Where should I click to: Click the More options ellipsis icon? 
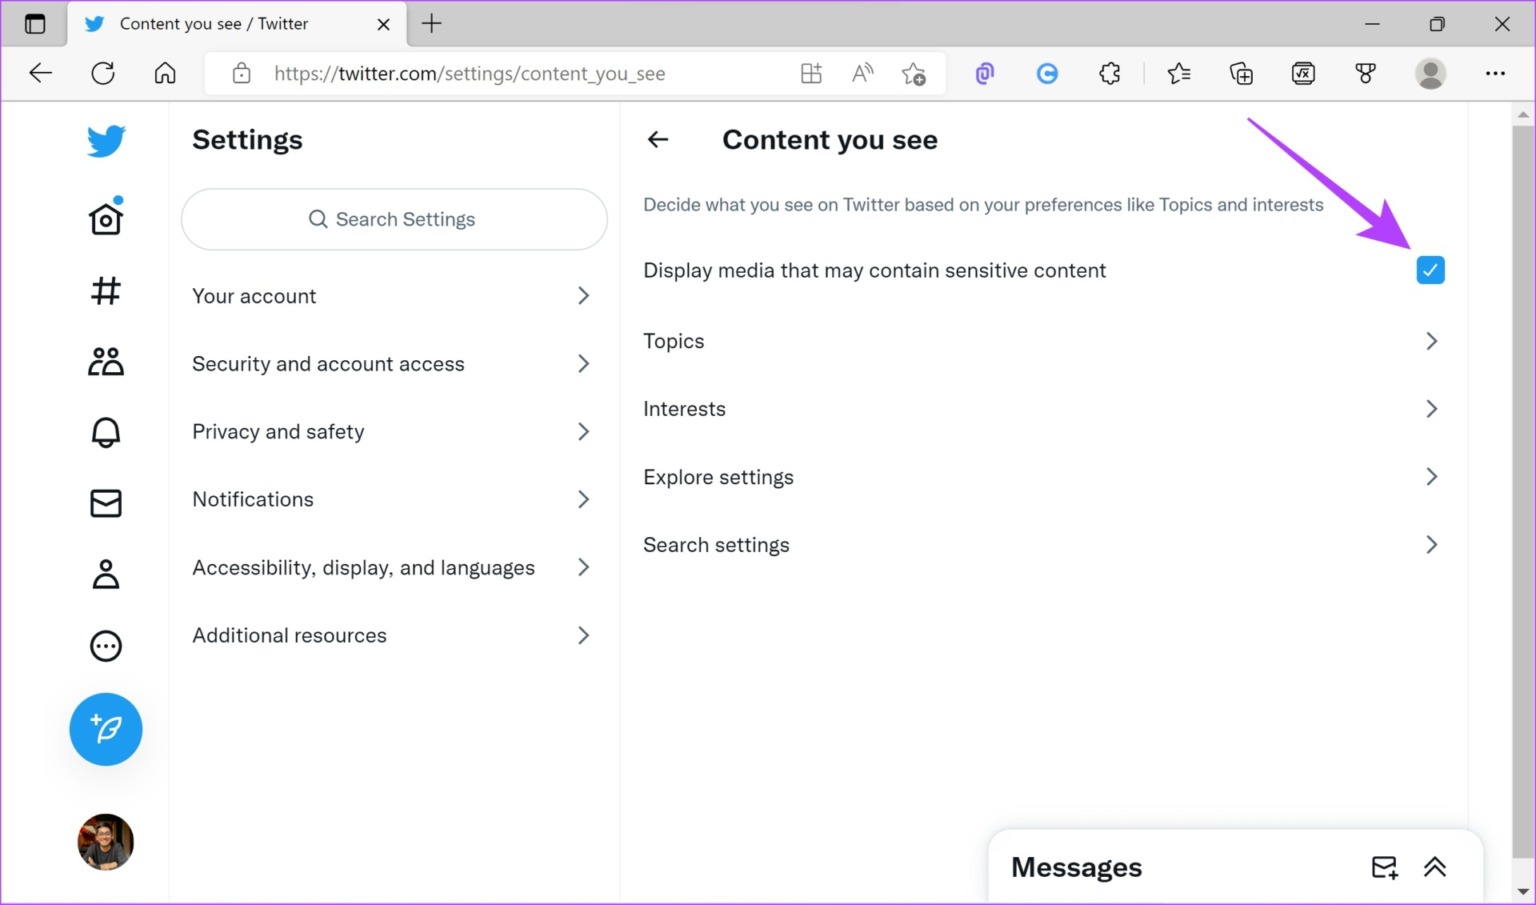(x=104, y=645)
